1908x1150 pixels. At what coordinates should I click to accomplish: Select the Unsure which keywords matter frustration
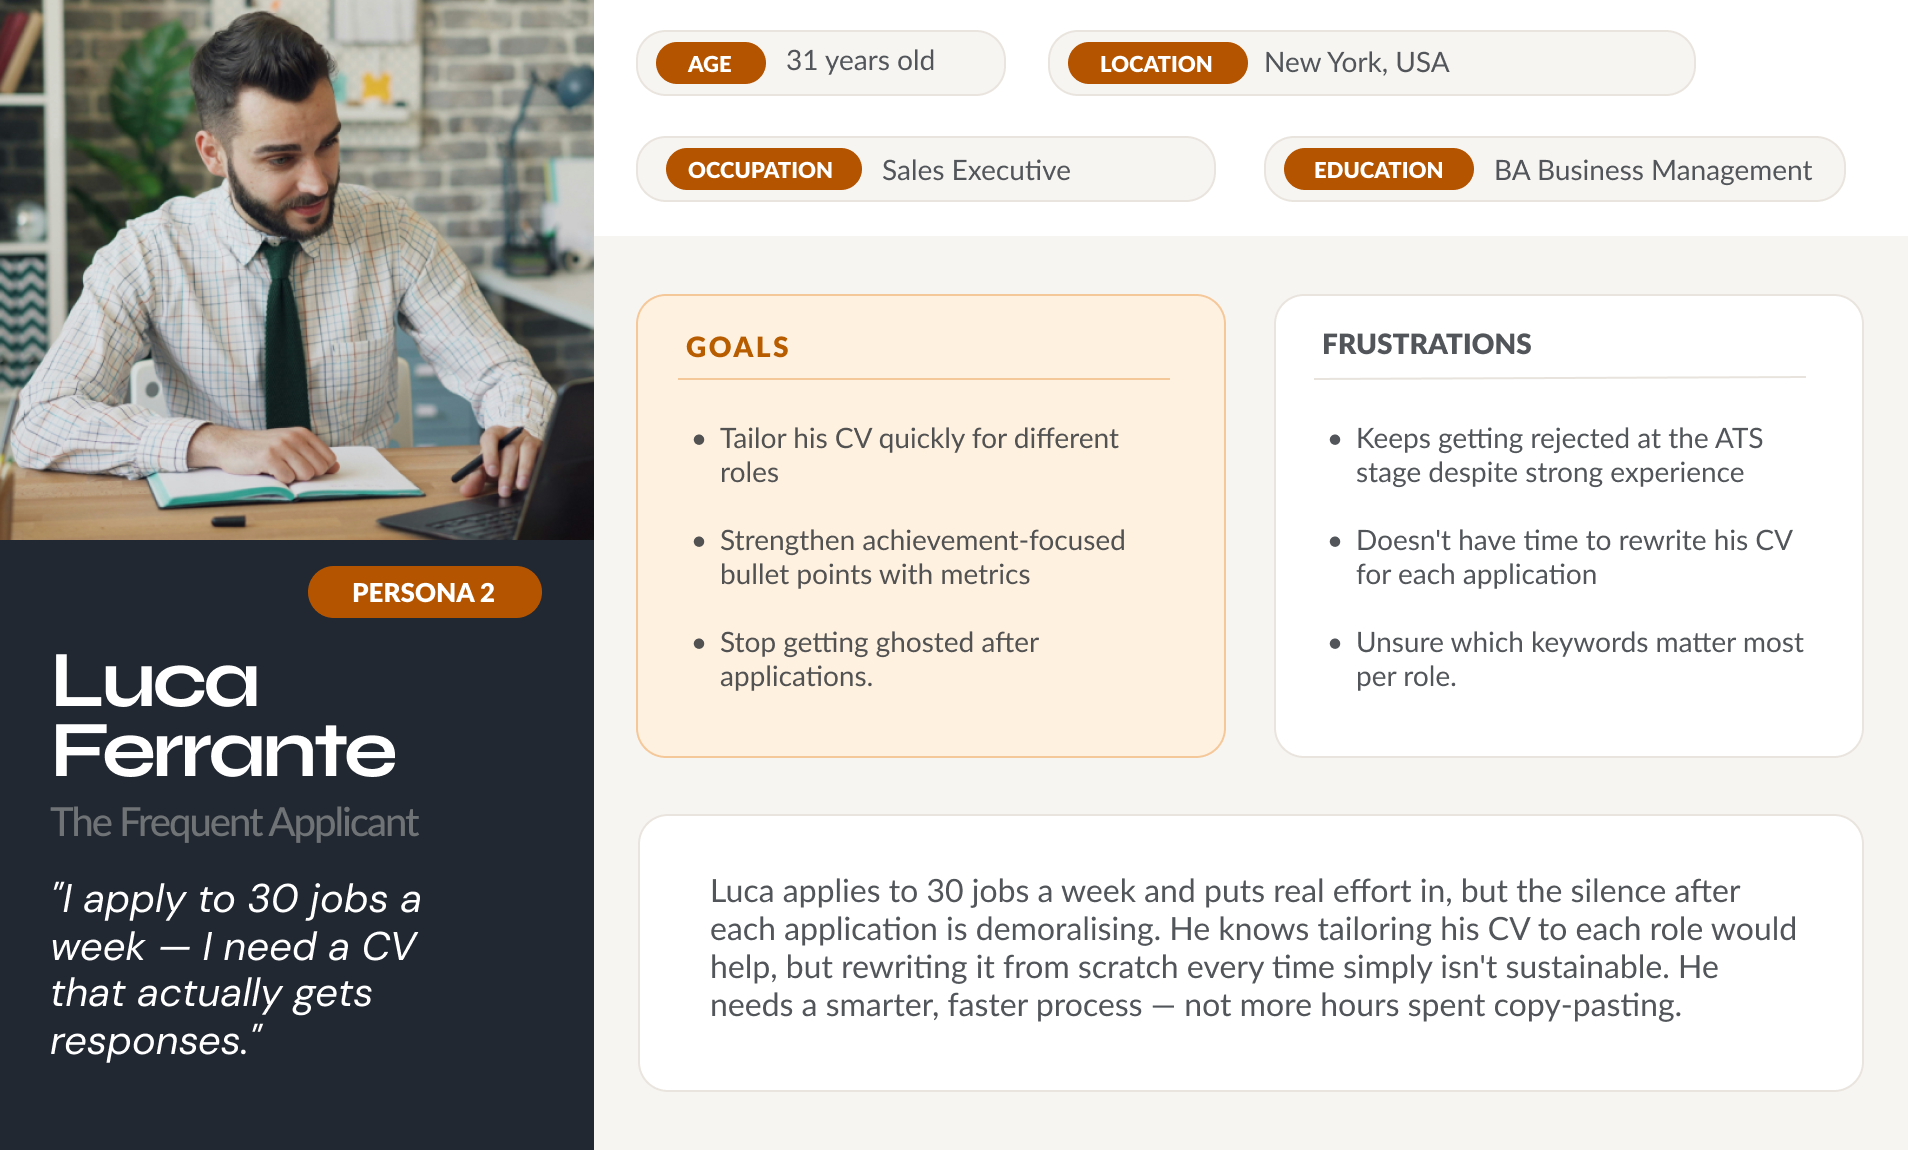click(x=1579, y=659)
